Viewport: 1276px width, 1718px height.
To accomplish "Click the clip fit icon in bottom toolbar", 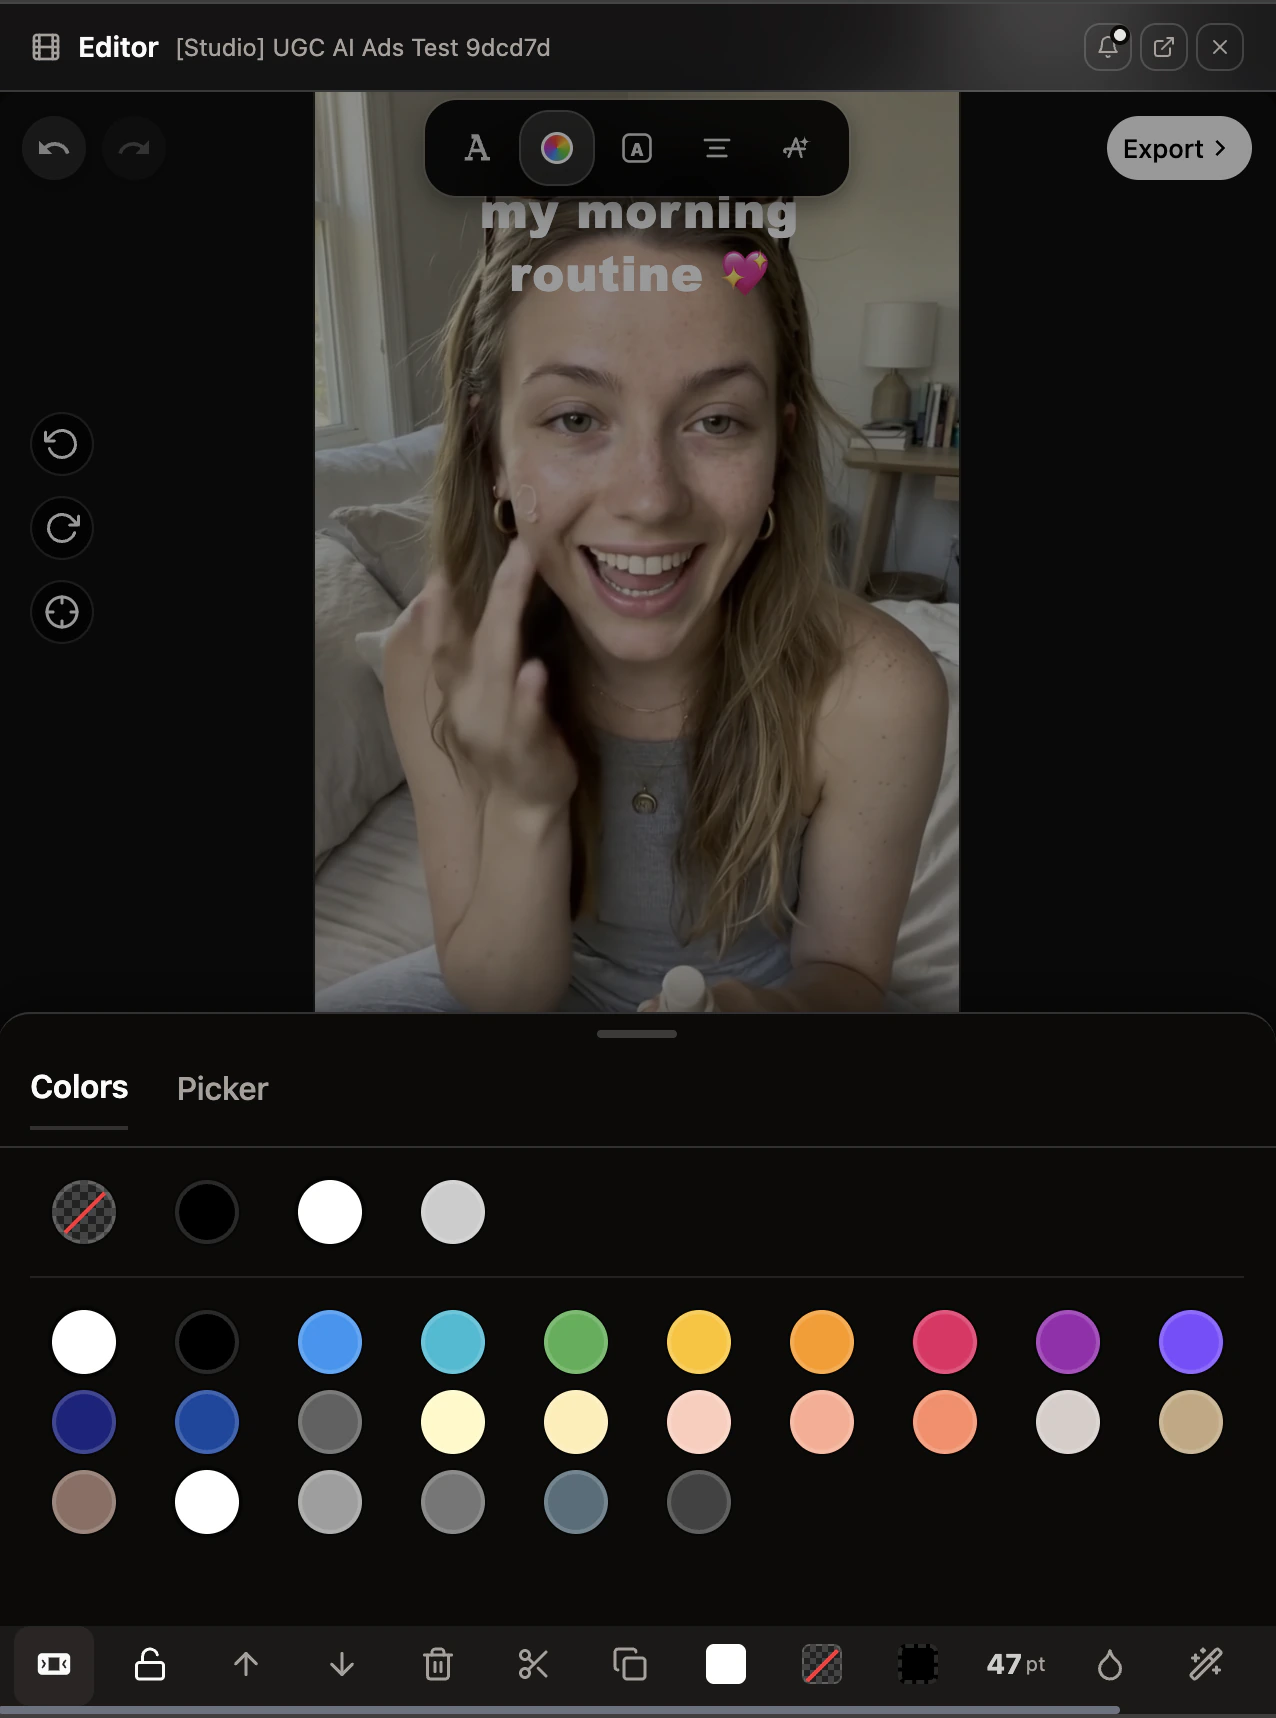I will pyautogui.click(x=54, y=1664).
